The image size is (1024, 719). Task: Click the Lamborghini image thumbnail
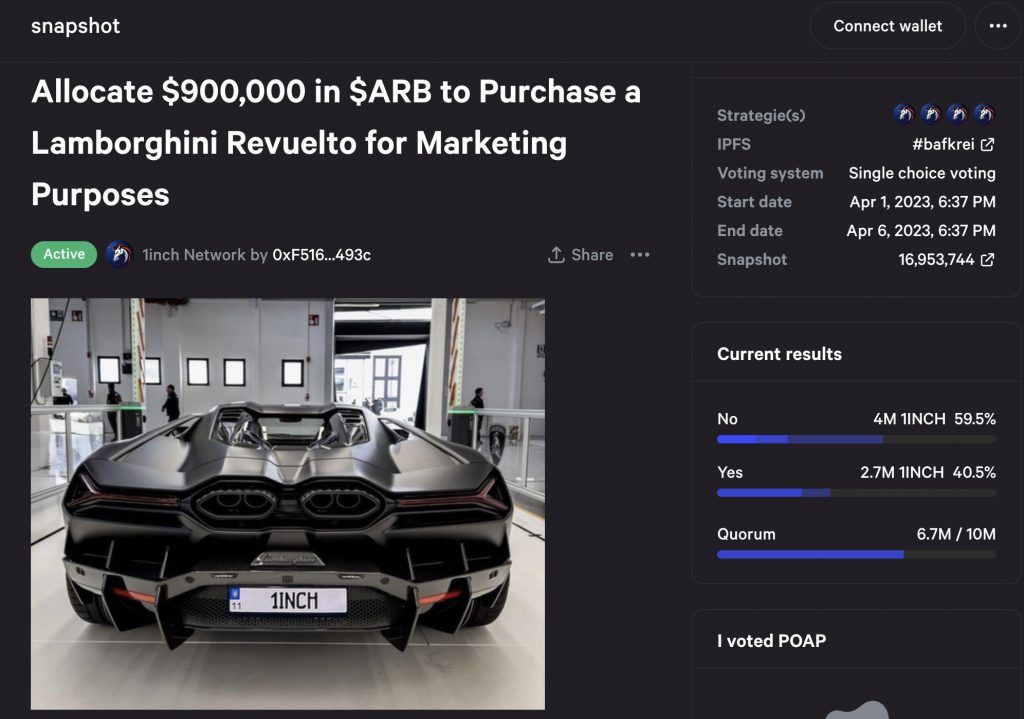click(288, 503)
